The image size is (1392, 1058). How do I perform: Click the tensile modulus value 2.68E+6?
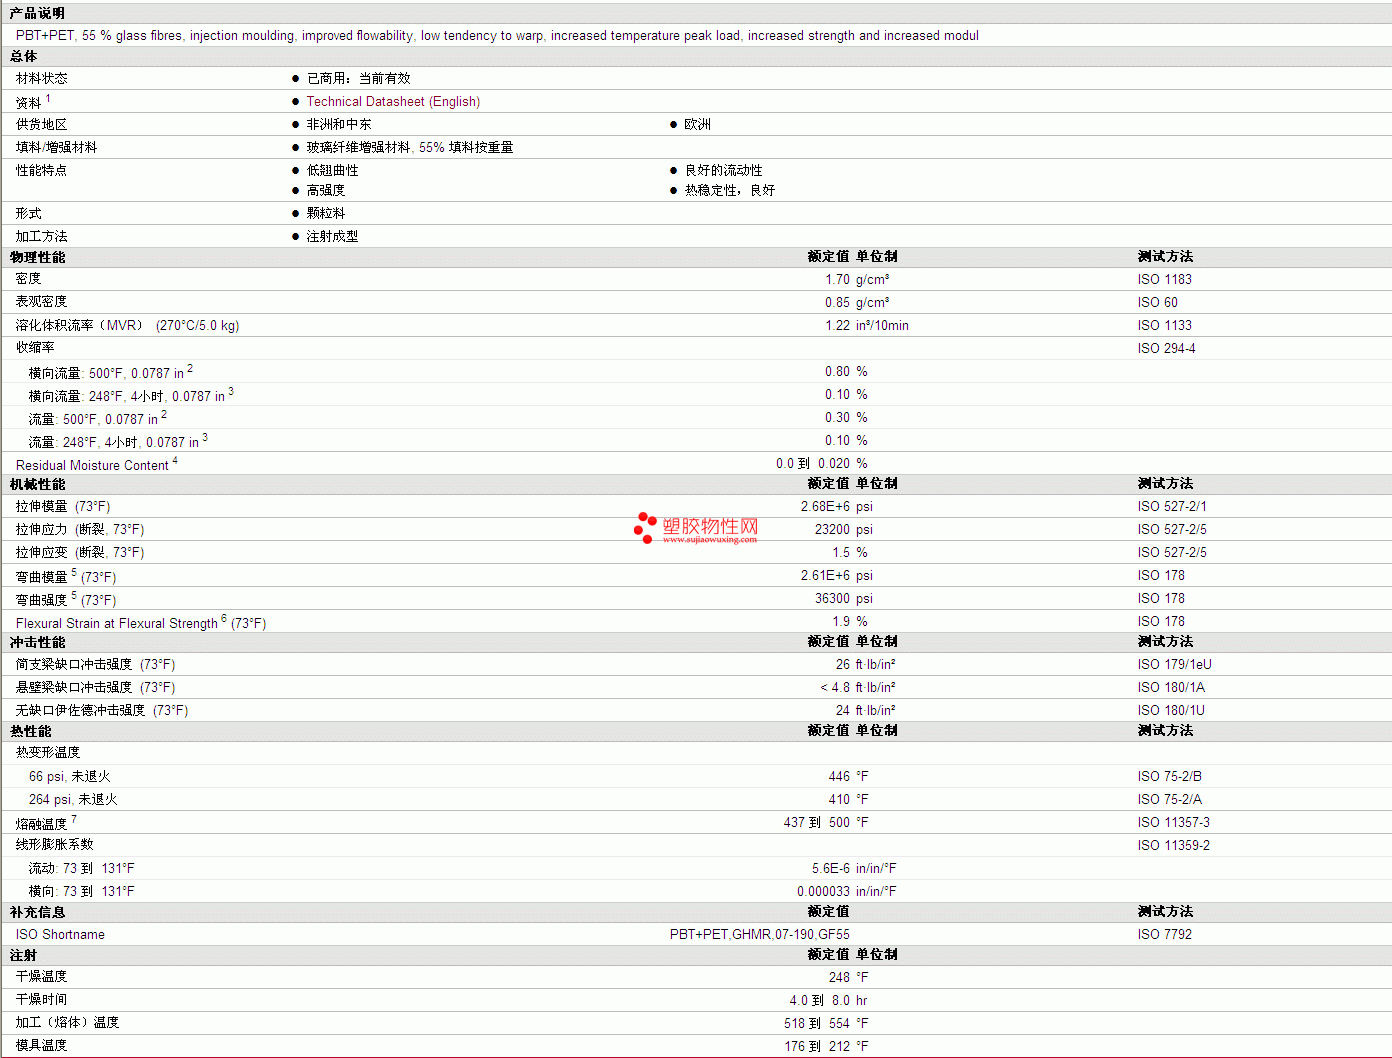click(x=826, y=507)
